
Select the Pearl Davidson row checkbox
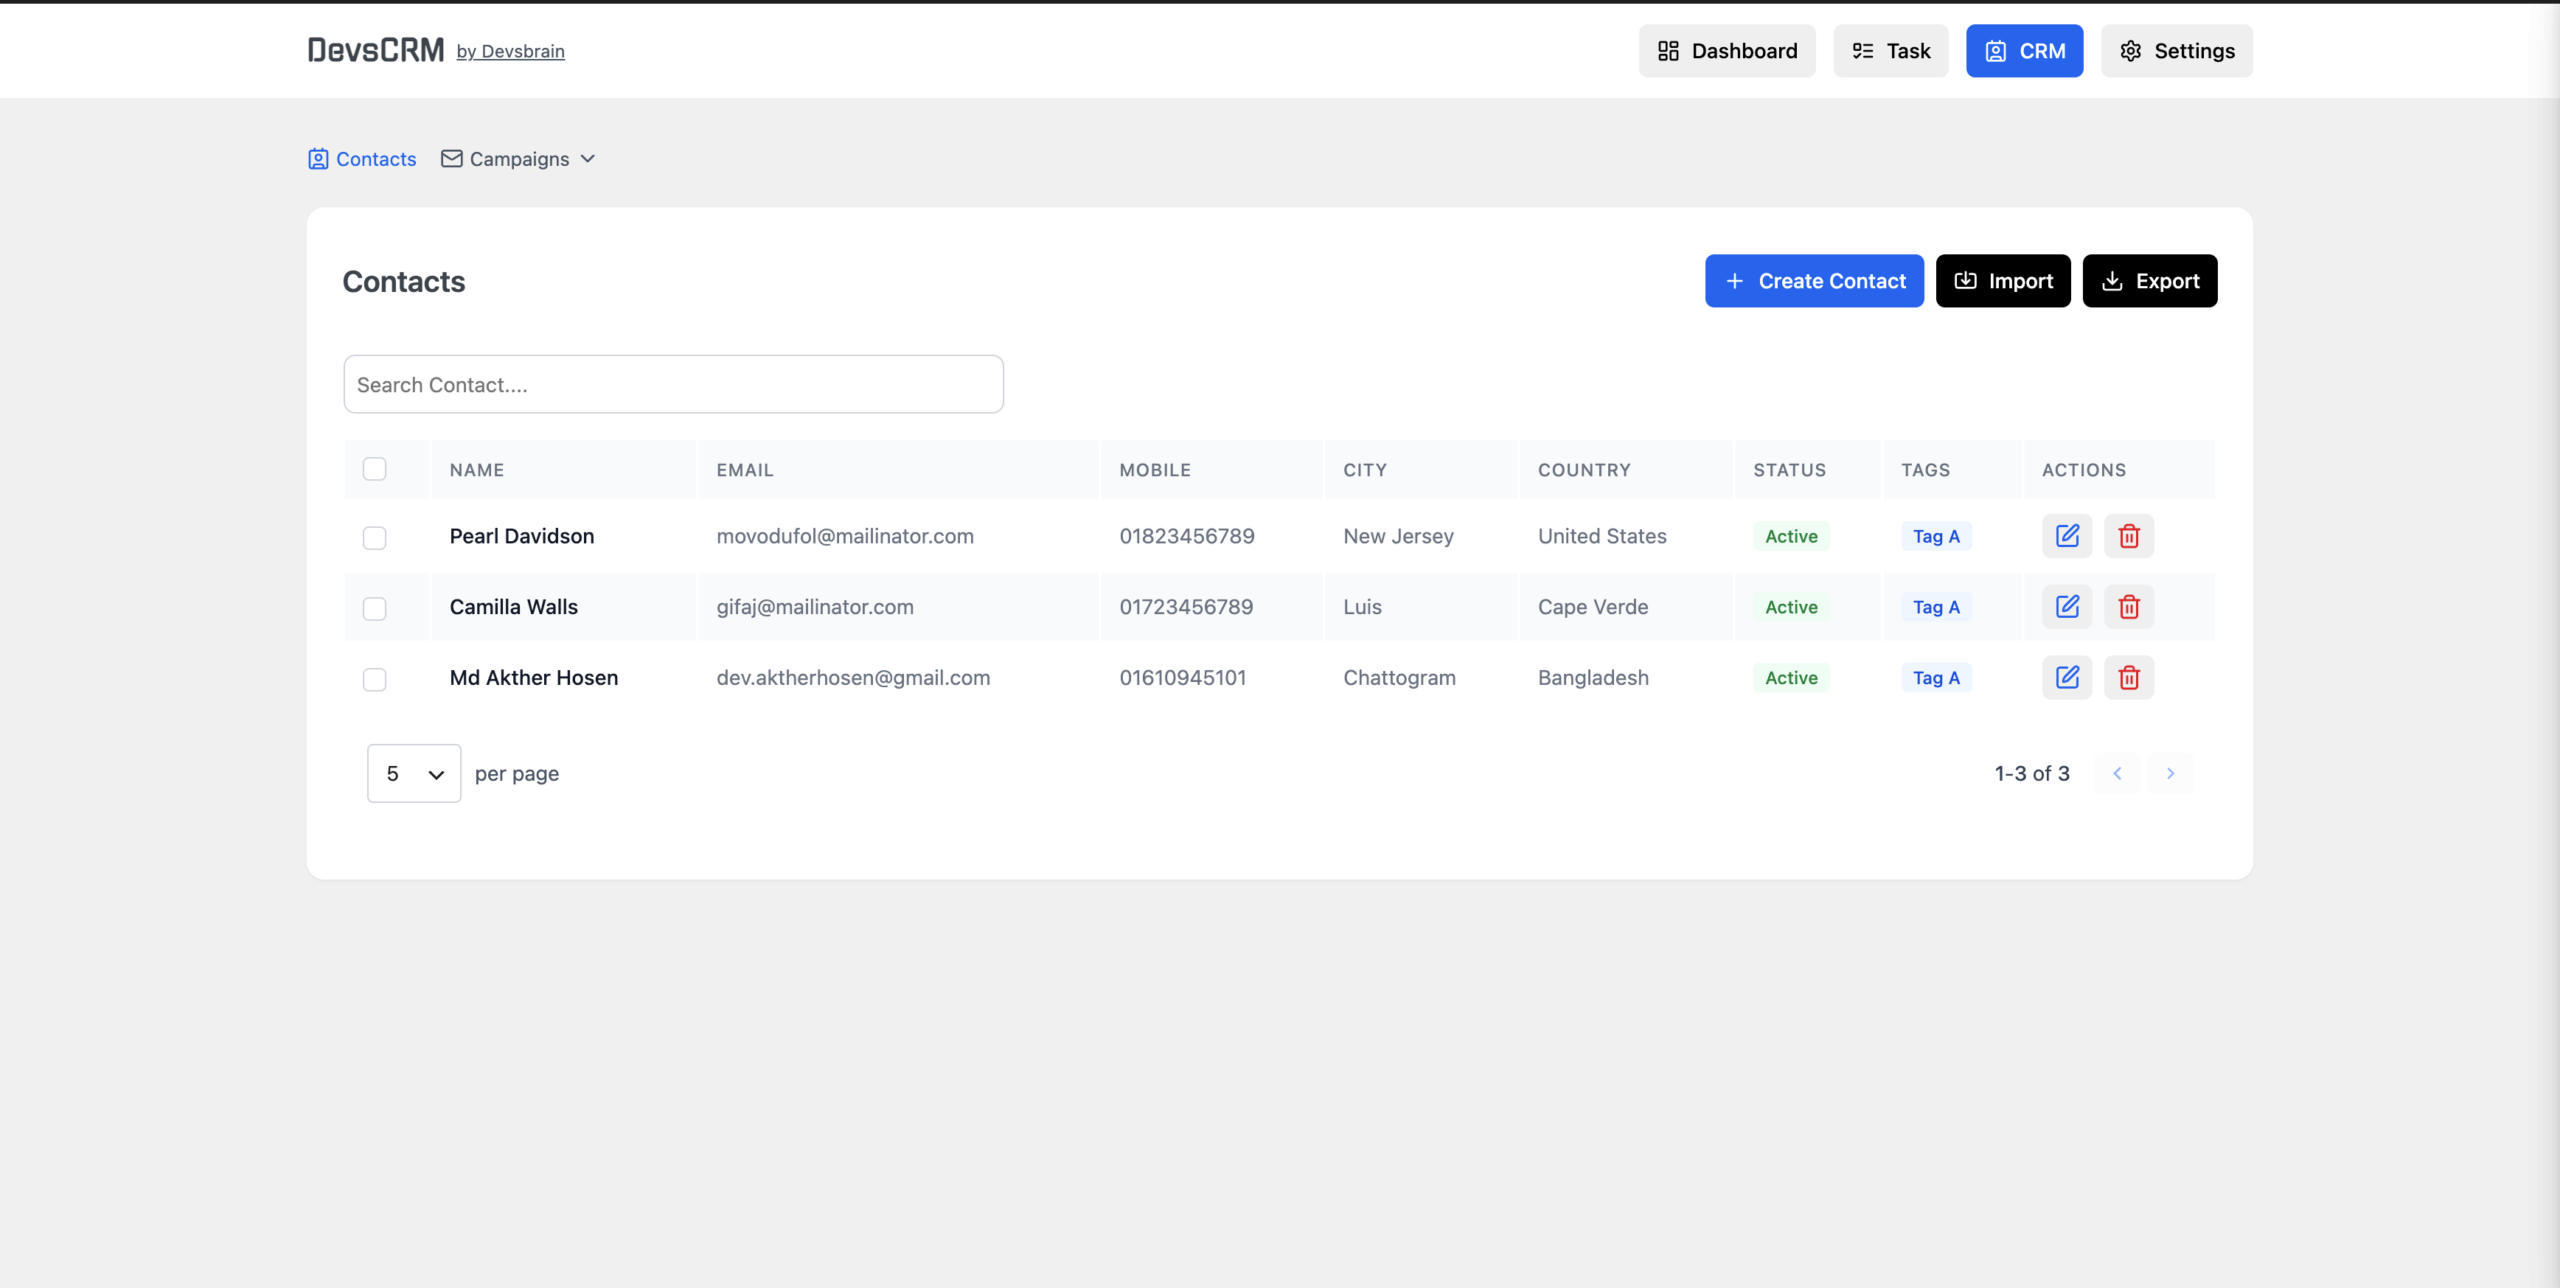tap(374, 538)
